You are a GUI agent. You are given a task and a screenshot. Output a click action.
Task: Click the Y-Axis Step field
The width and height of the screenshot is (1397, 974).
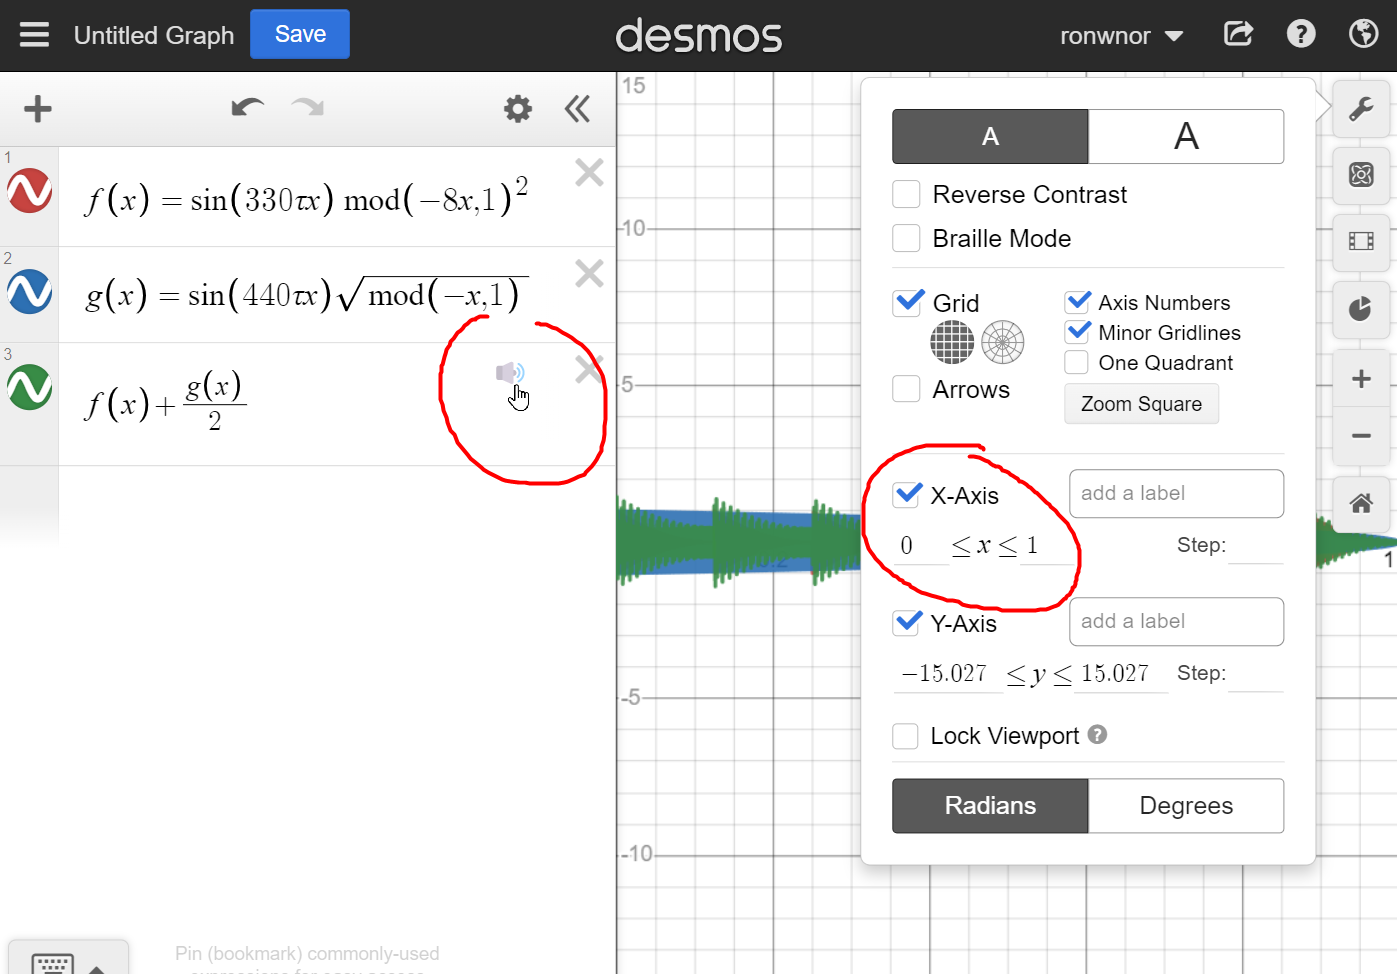tap(1256, 675)
